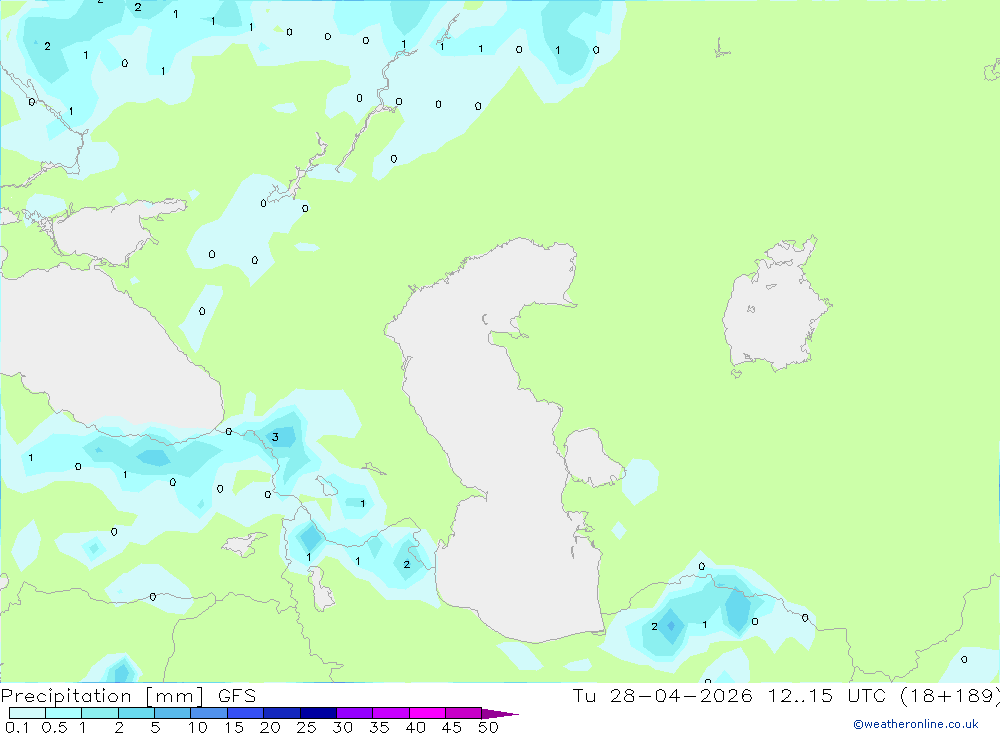Click the over-50 mm legend arrow tip

click(500, 714)
